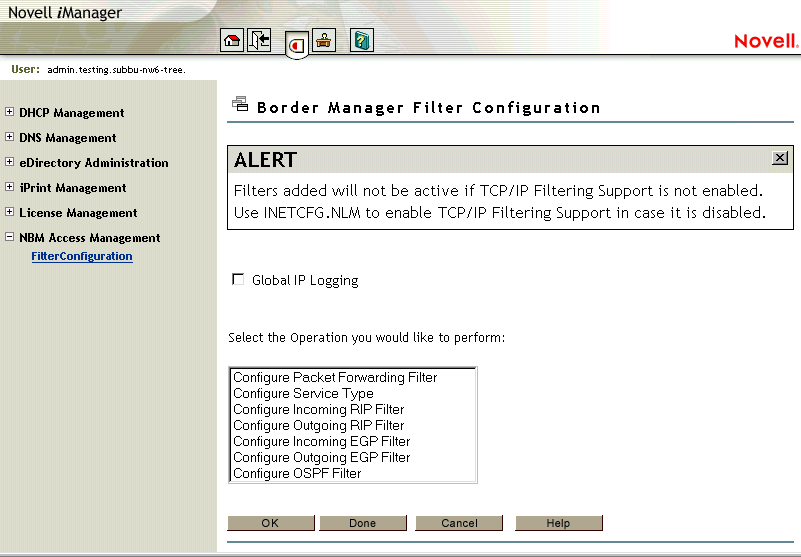Viewport: 801px width, 557px height.
Task: Click the Done button
Action: (363, 523)
